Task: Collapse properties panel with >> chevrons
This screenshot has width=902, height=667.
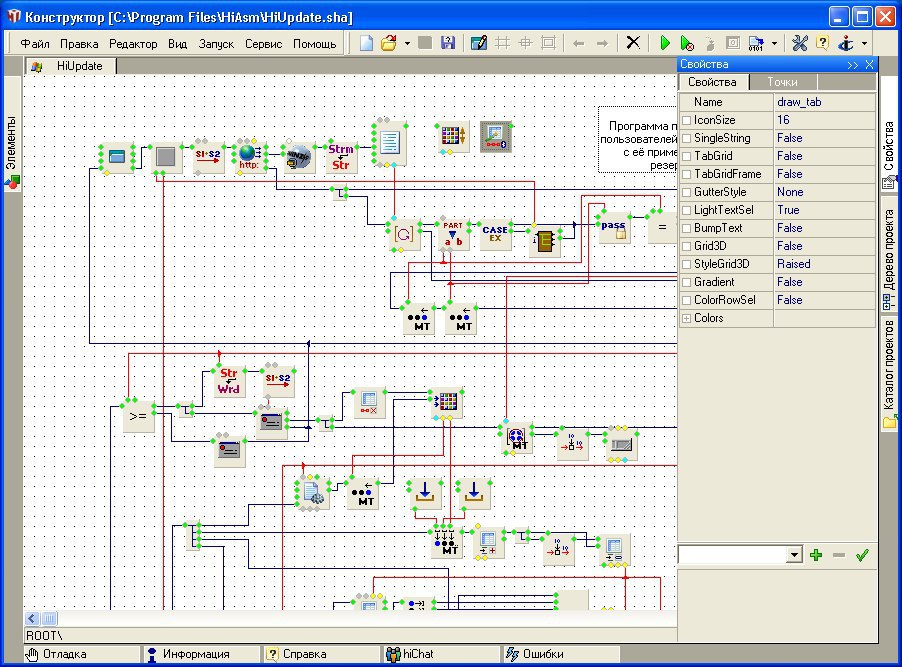Action: click(853, 65)
